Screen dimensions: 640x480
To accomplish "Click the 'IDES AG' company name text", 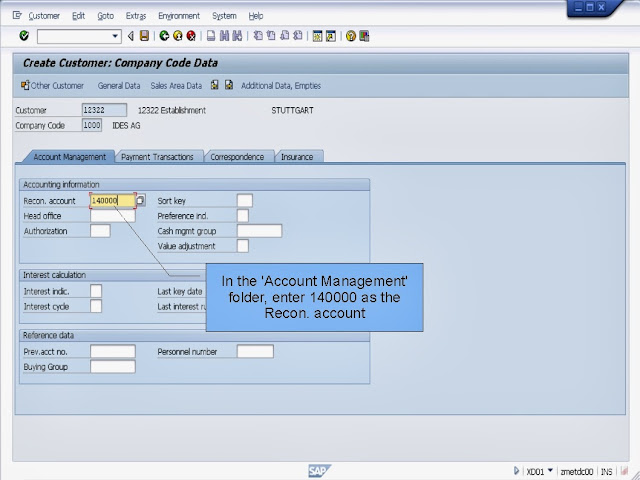I will (x=126, y=126).
